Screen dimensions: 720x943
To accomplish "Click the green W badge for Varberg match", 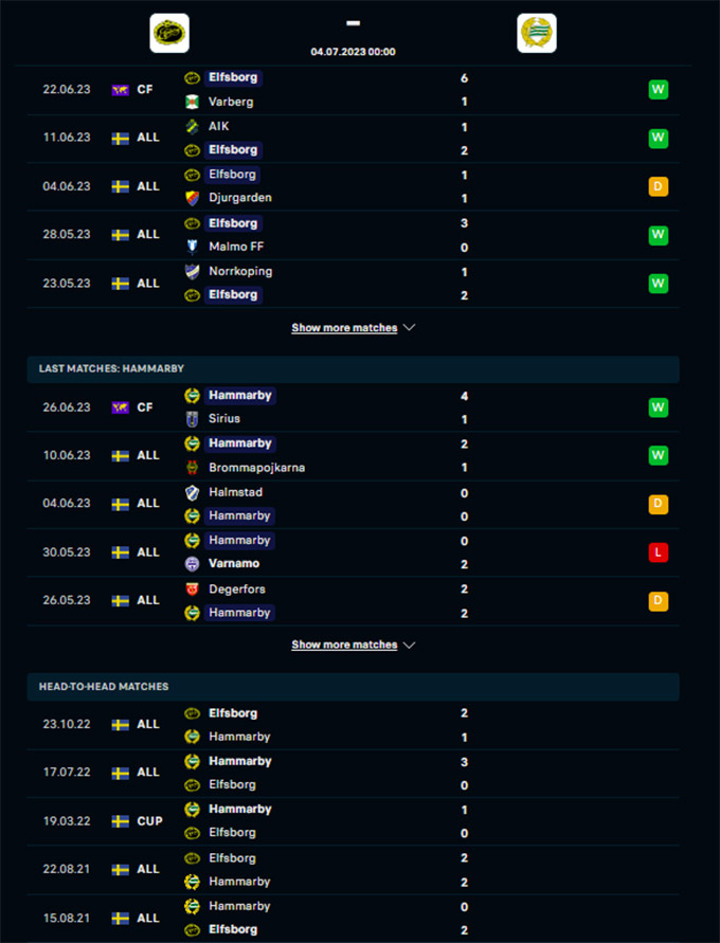I will (x=658, y=90).
